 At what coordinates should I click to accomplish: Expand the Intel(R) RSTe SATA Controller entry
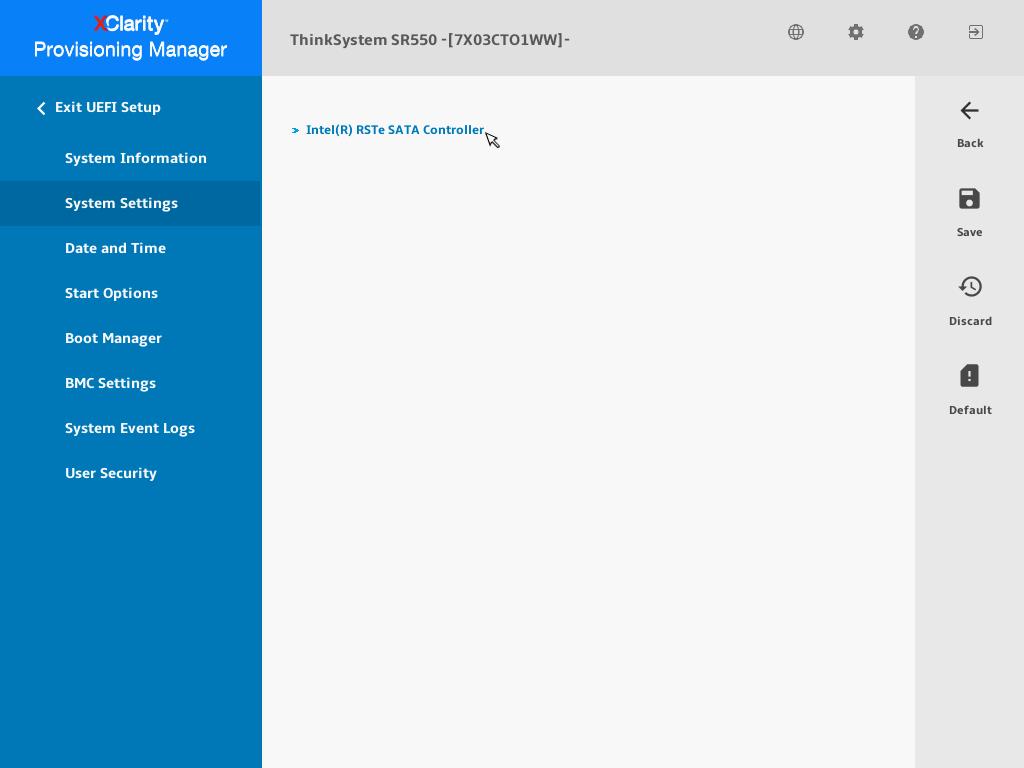[x=395, y=130]
